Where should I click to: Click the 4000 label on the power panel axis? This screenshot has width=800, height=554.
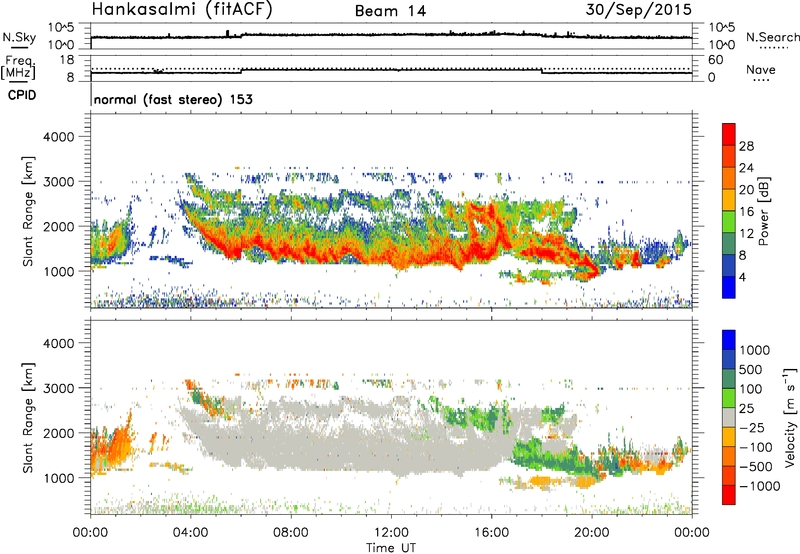pyautogui.click(x=59, y=137)
